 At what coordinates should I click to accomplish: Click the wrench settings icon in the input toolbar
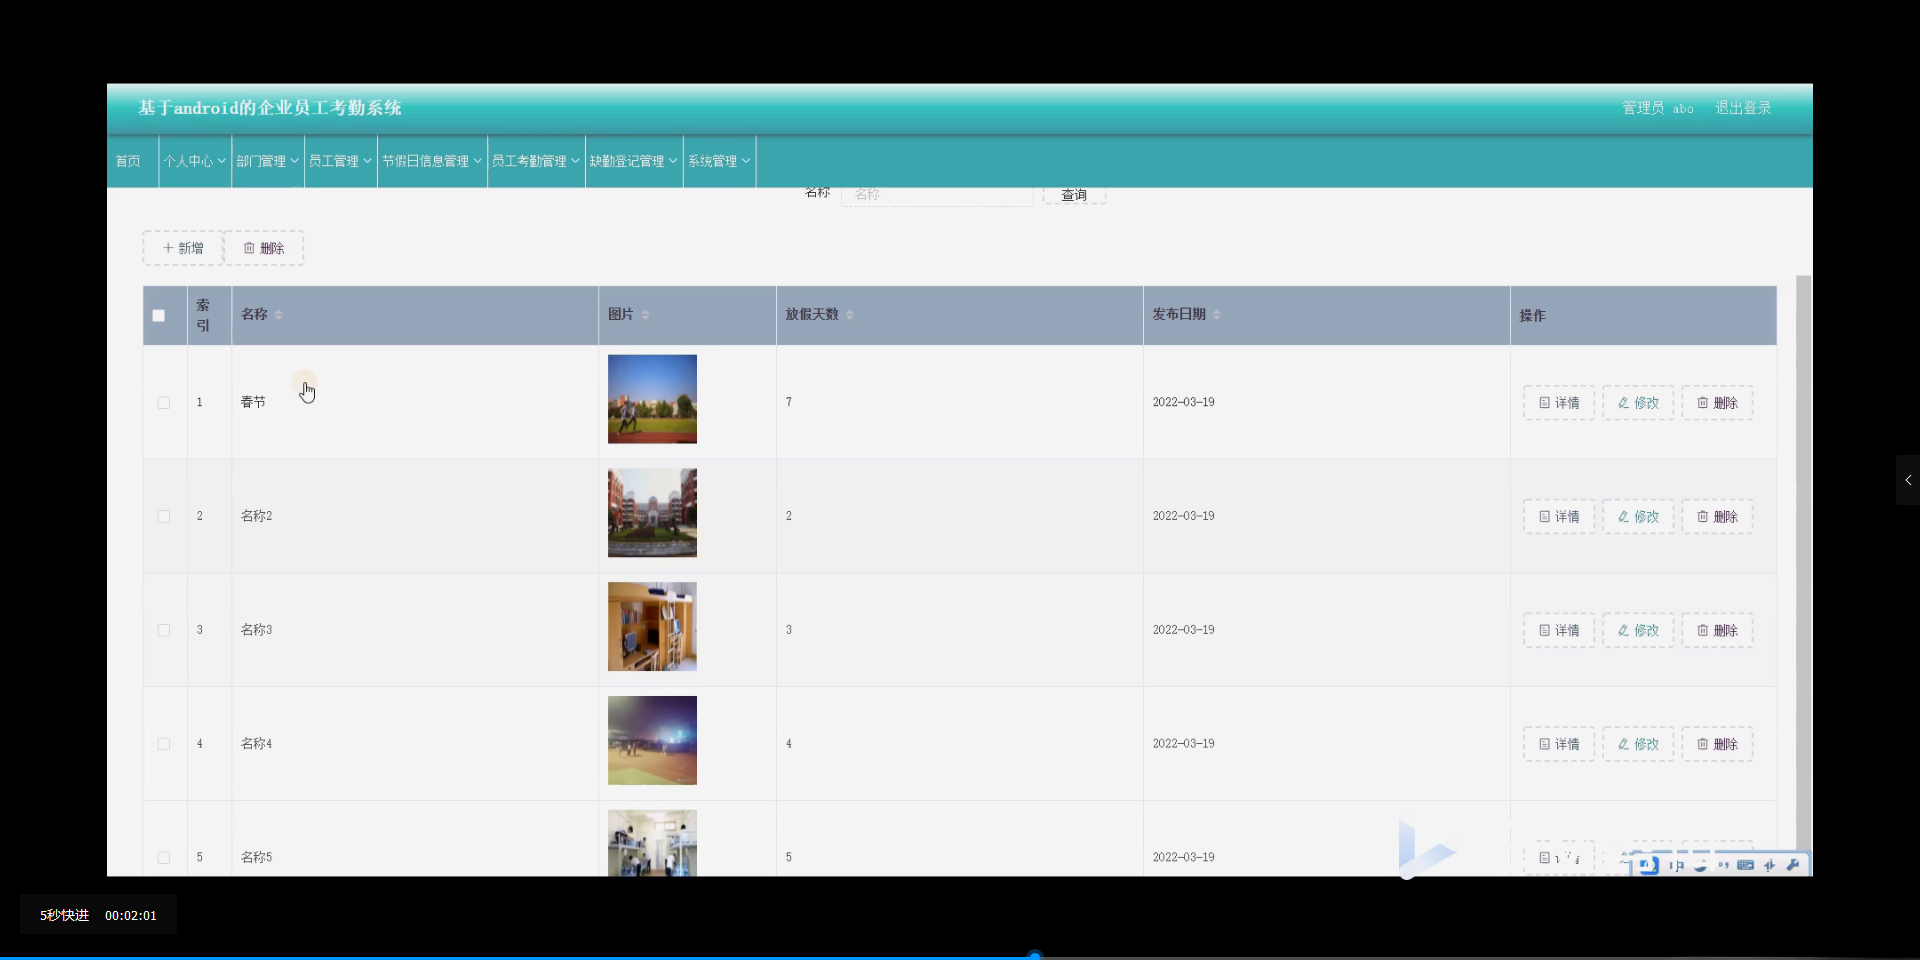click(x=1795, y=865)
